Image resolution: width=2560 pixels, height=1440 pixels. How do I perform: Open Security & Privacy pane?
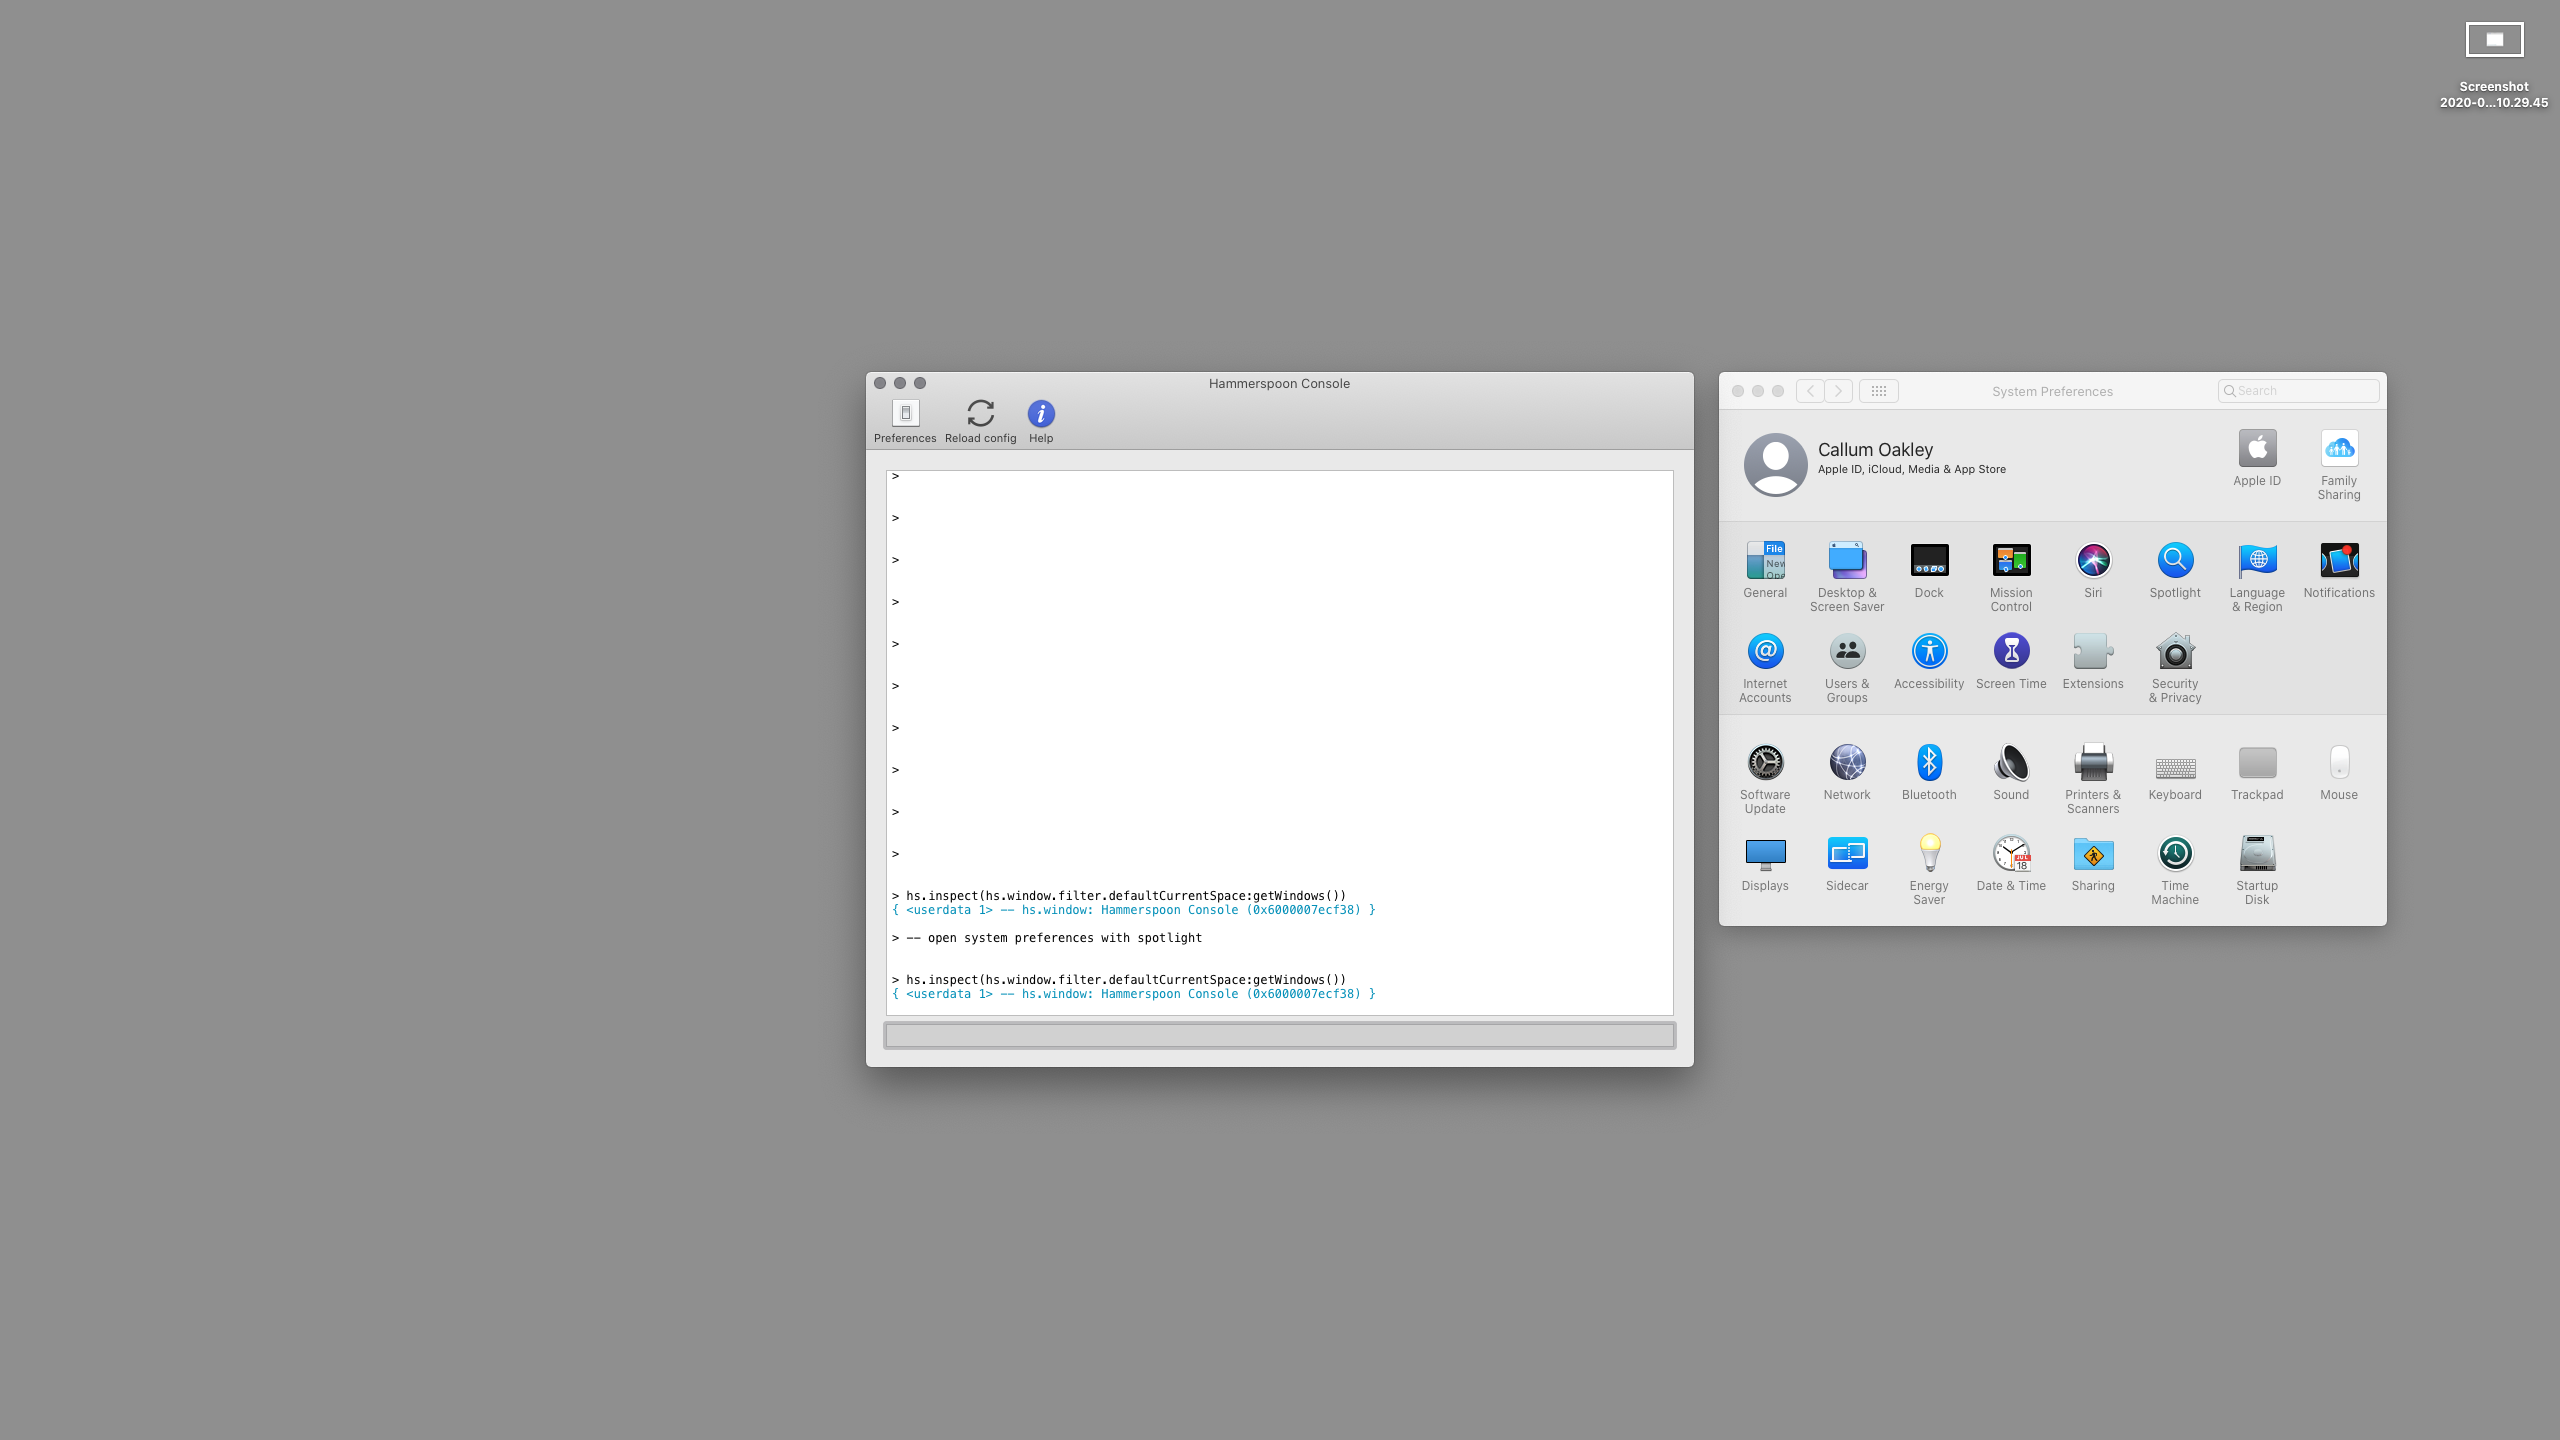click(2175, 668)
